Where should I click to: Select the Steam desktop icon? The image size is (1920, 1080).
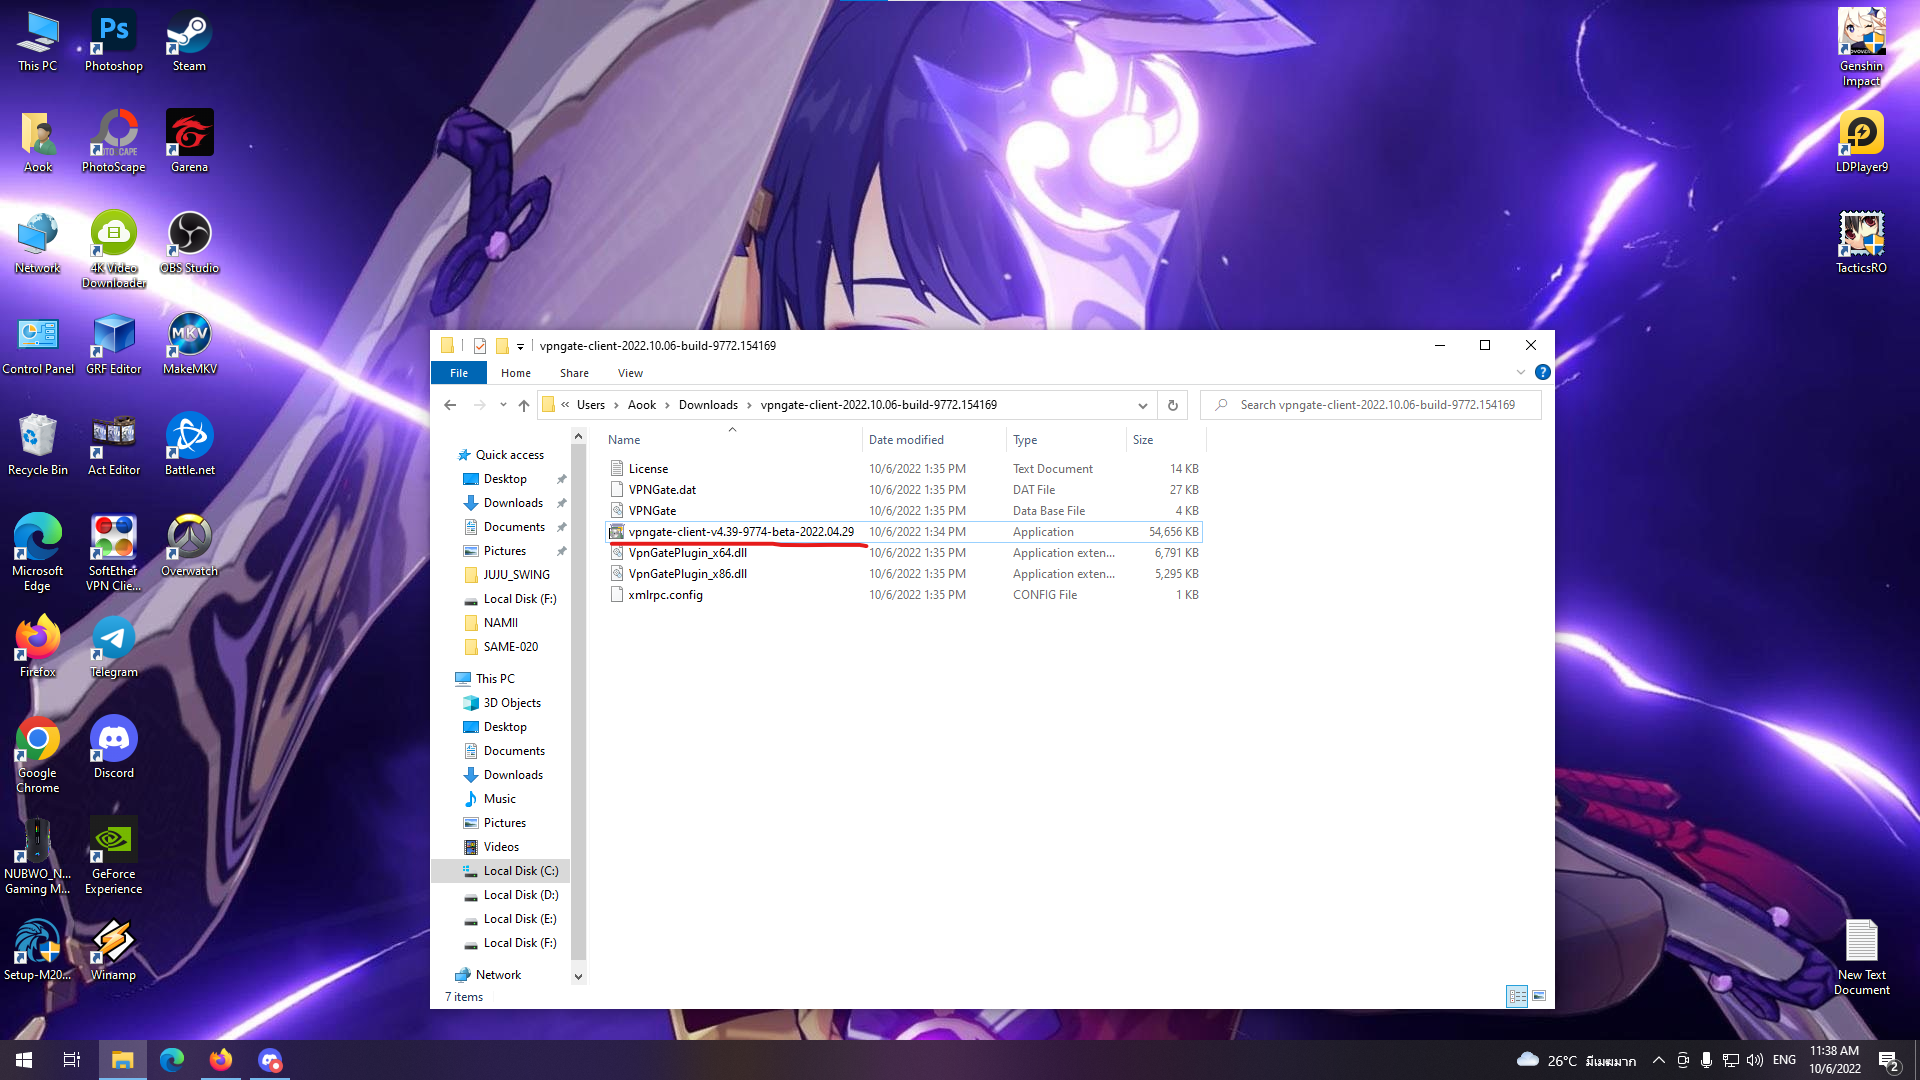(189, 41)
